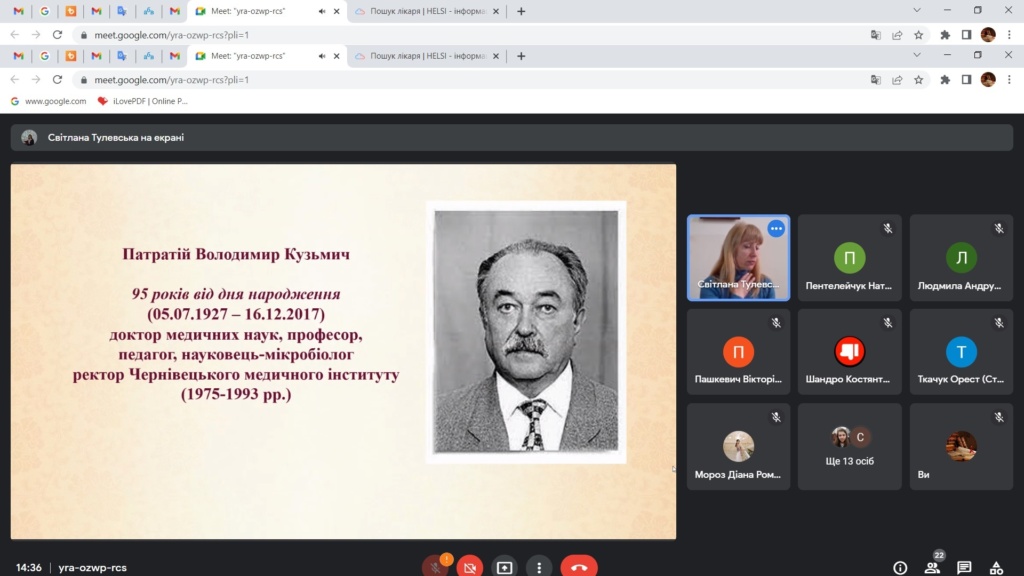Click the thumbs-down avatar of Шандро Костянтин
1024x576 pixels.
point(849,351)
